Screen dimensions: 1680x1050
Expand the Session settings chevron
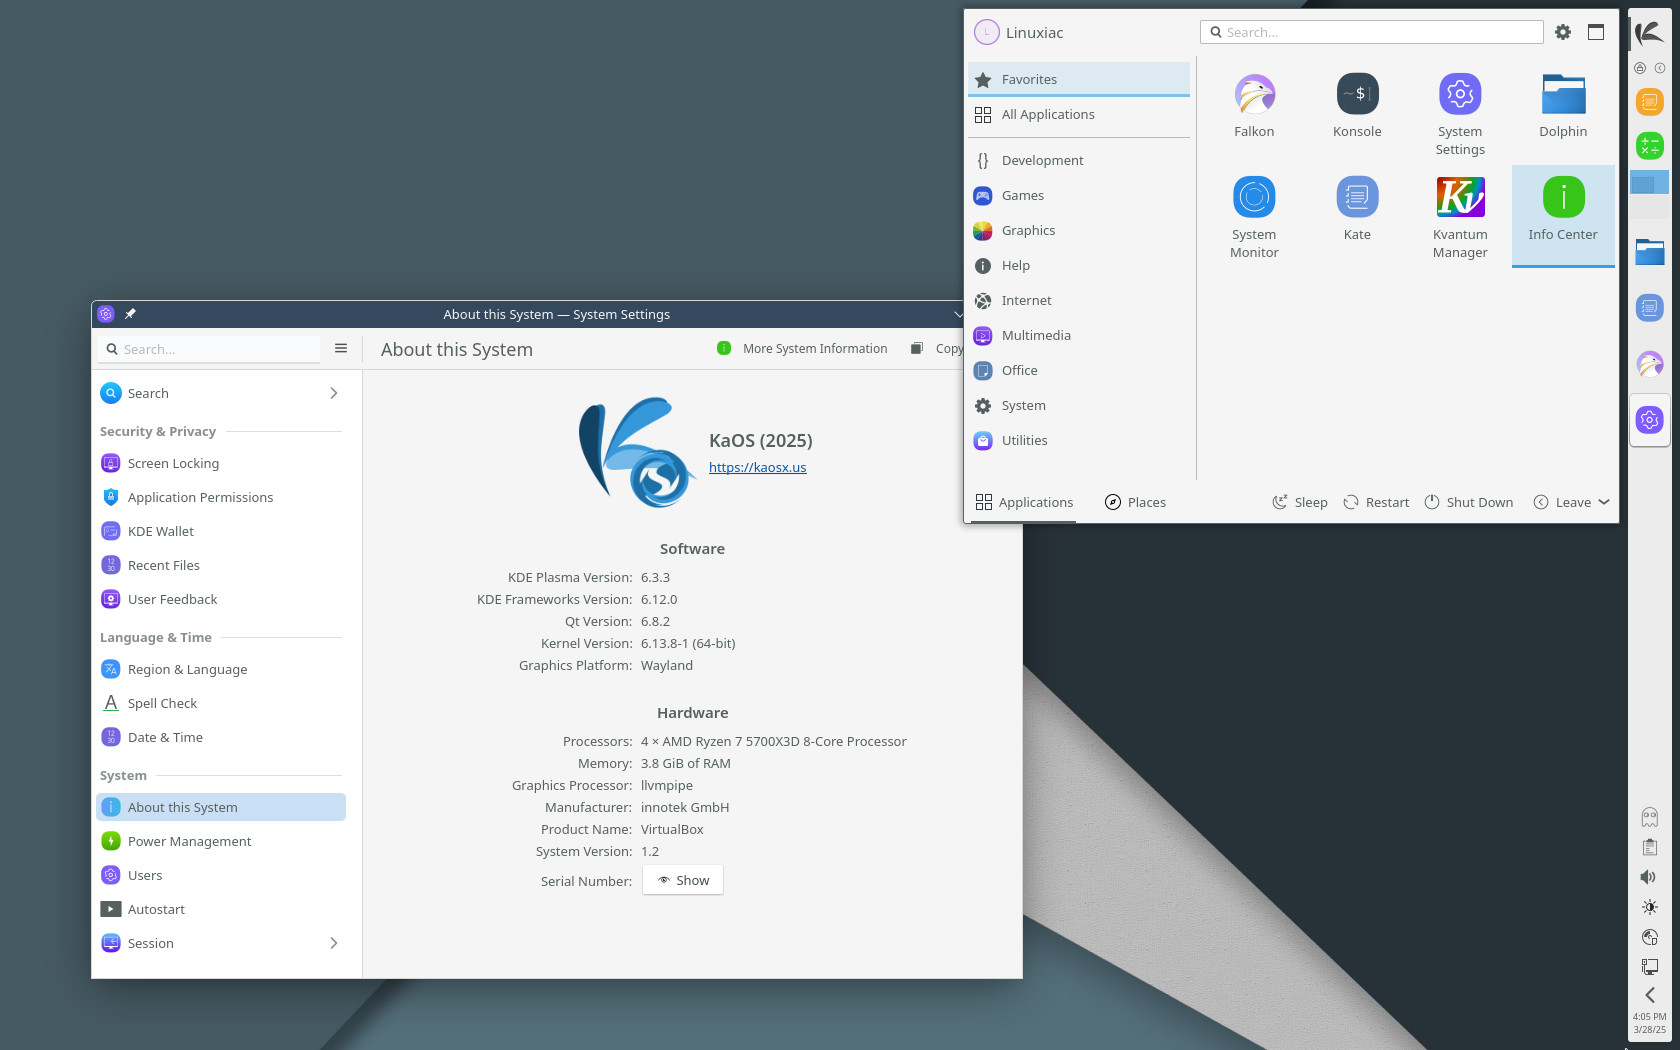[334, 943]
